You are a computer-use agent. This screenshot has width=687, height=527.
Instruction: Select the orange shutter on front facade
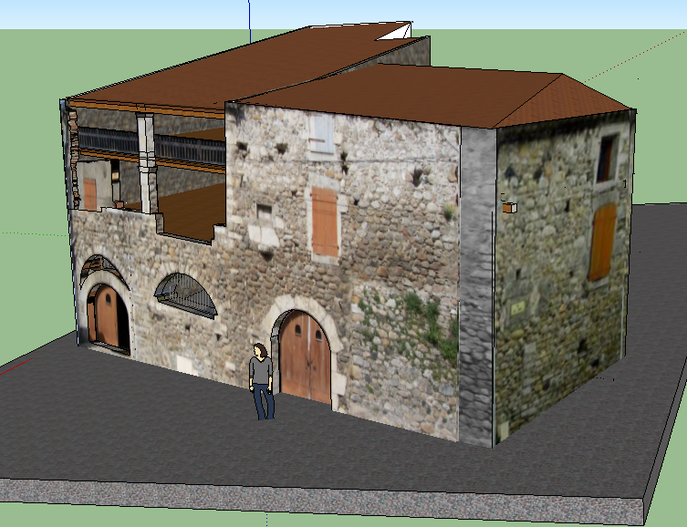coord(325,222)
